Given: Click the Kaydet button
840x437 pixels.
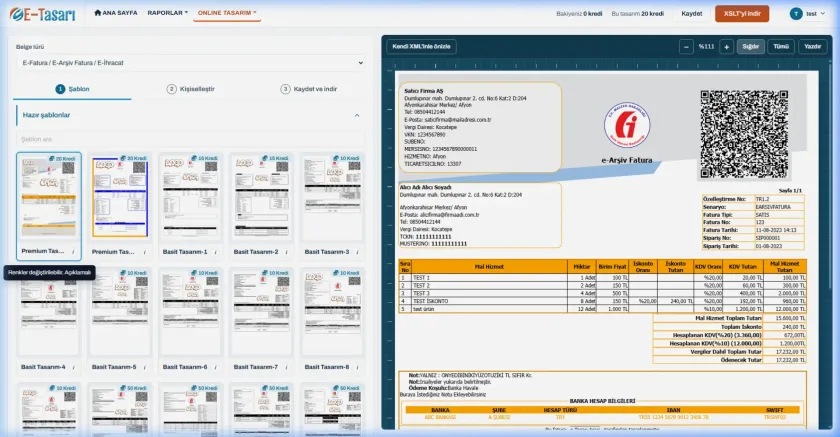Looking at the screenshot, I should (x=692, y=14).
